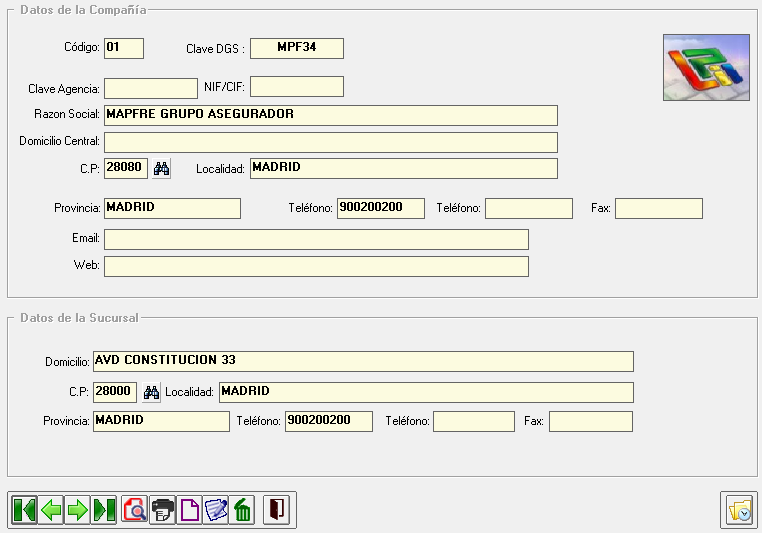The height and width of the screenshot is (533, 762).
Task: Click the company C.P. field 28080
Action: click(126, 169)
